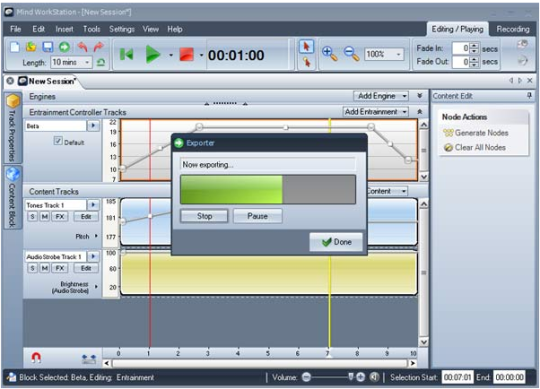Expand the play button options arrow
Image resolution: width=540 pixels, height=389 pixels.
pyautogui.click(x=171, y=55)
